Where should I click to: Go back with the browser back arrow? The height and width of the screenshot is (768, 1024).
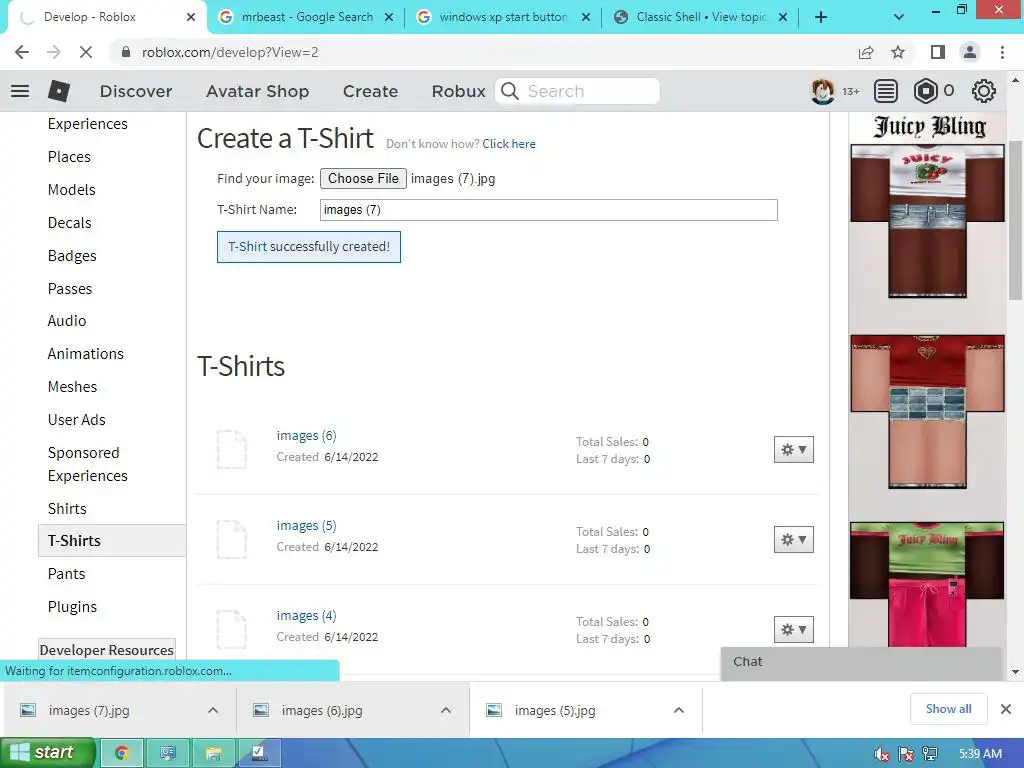coord(22,52)
